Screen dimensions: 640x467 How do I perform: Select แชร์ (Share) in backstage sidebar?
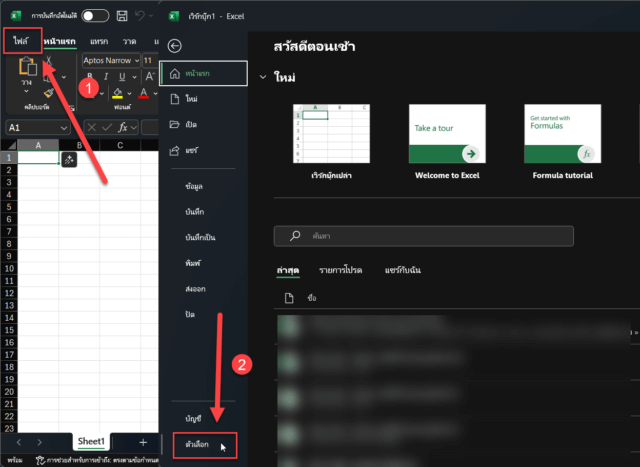coord(203,150)
